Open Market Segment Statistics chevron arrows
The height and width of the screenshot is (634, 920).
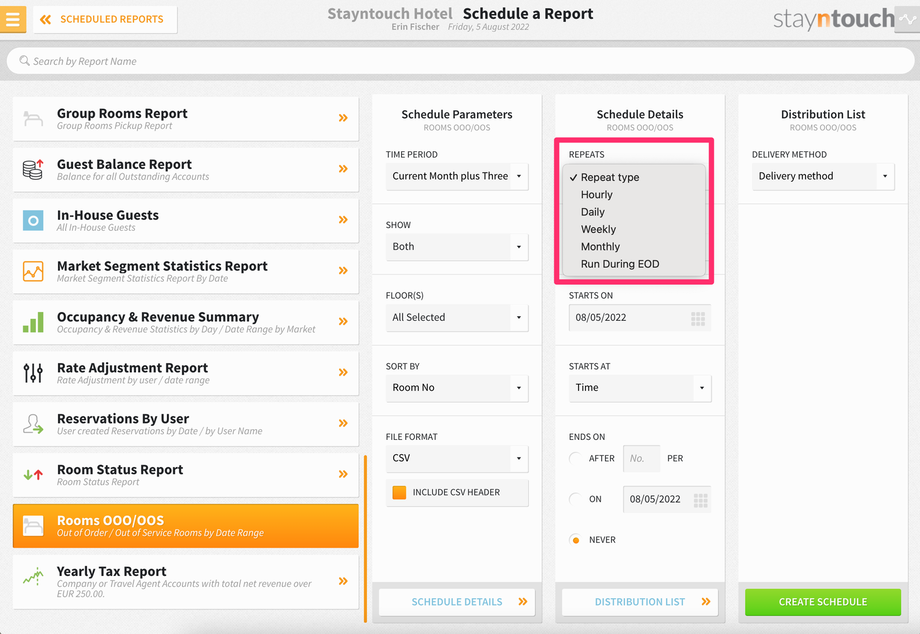[343, 270]
